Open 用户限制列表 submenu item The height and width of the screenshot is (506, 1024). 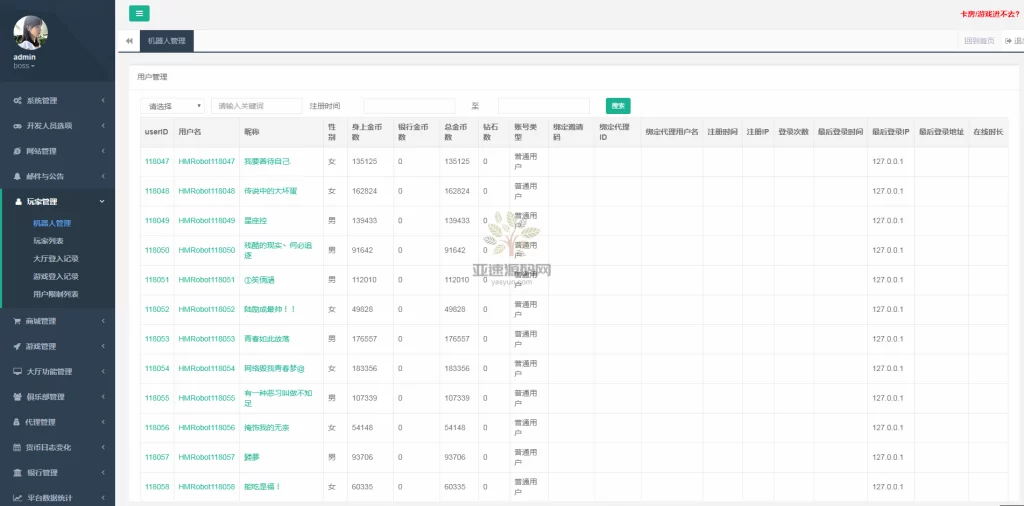55,294
